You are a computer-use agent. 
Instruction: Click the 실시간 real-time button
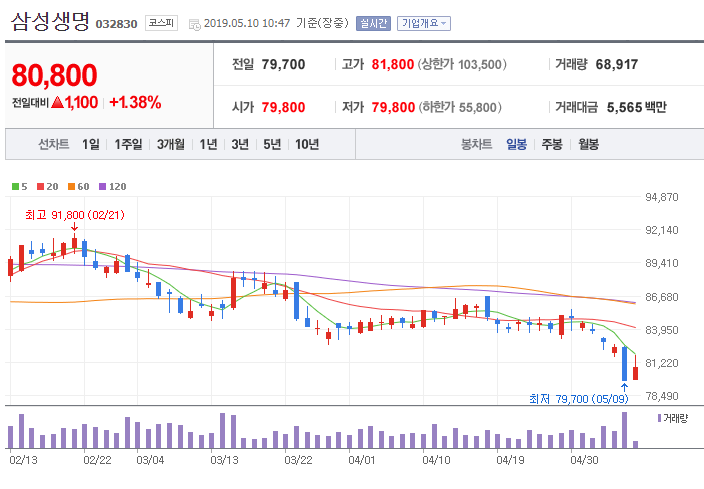pos(373,23)
